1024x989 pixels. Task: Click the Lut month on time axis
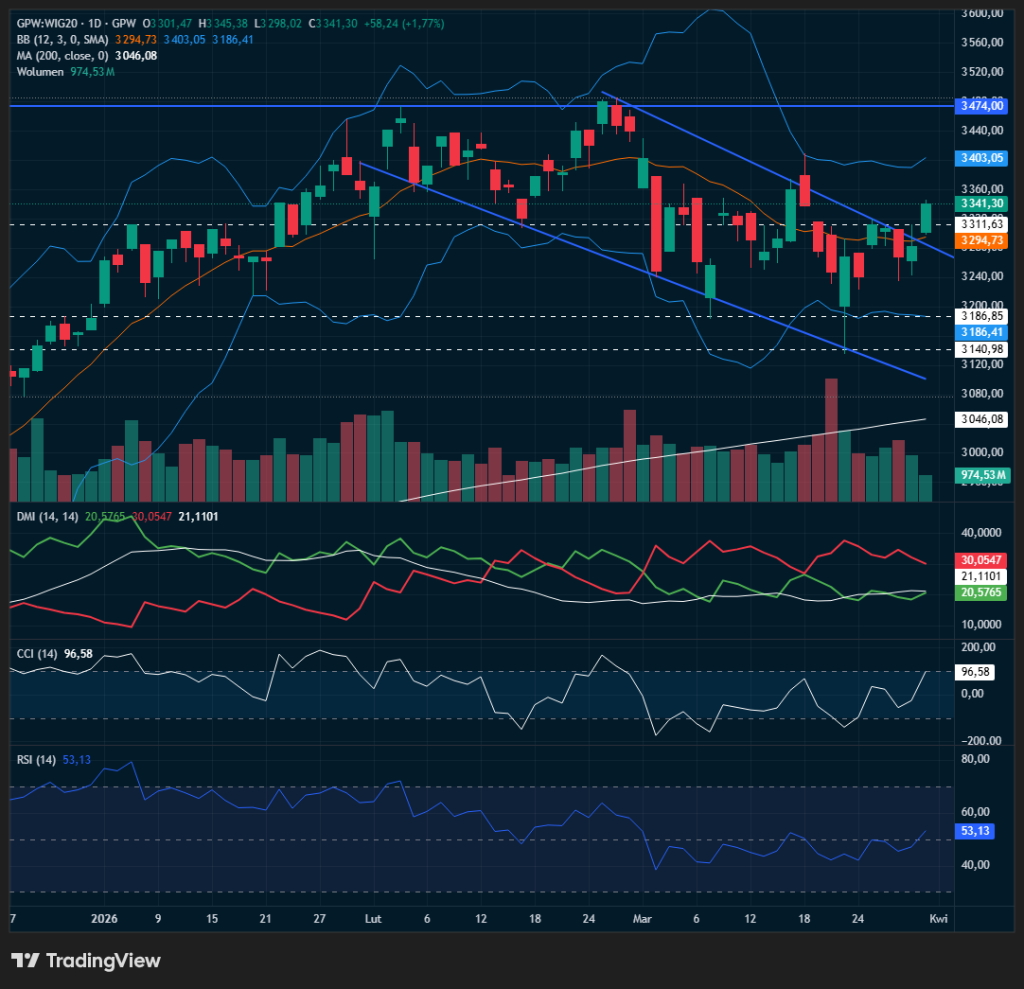tap(372, 919)
